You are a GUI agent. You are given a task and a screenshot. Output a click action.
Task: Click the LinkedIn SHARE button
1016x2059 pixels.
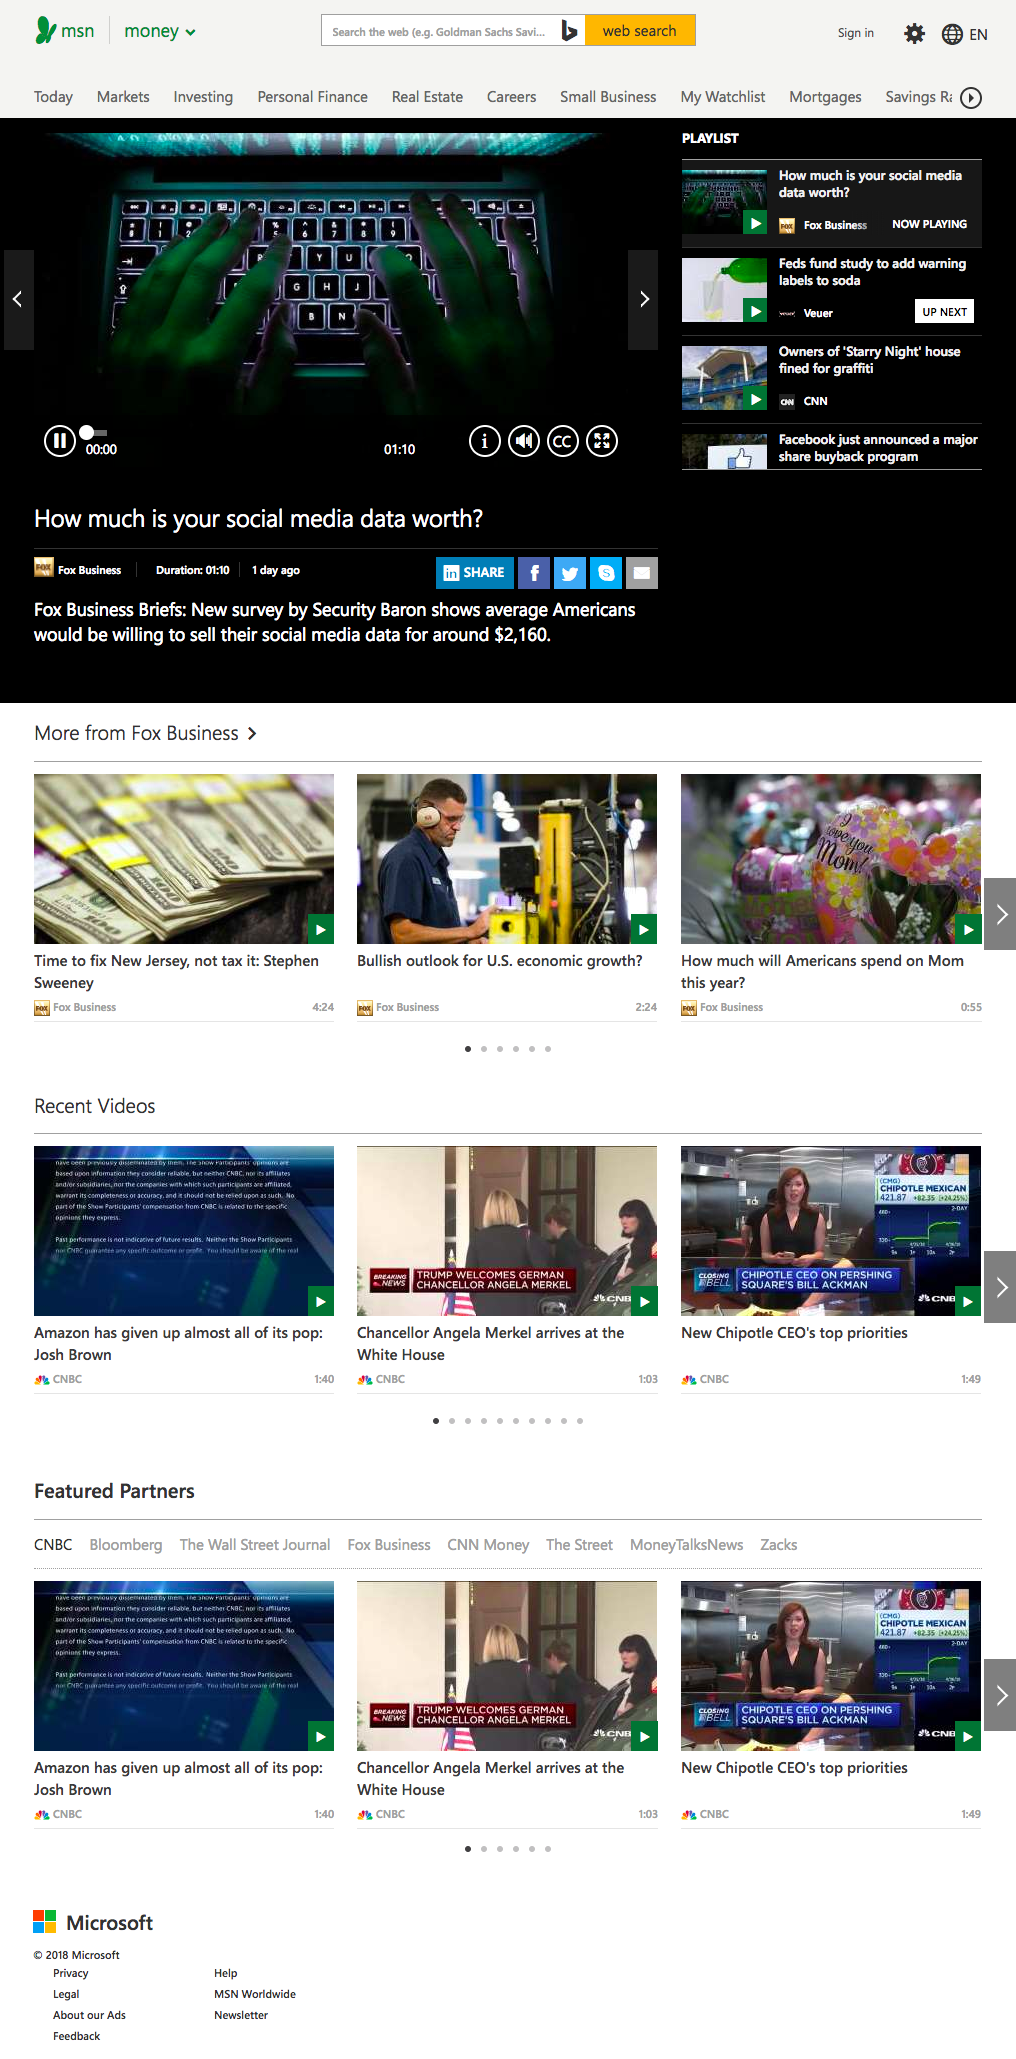pyautogui.click(x=475, y=573)
